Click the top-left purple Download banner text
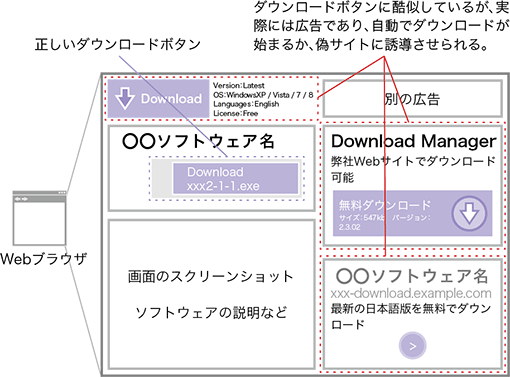The width and height of the screenshot is (510, 377). 171,99
